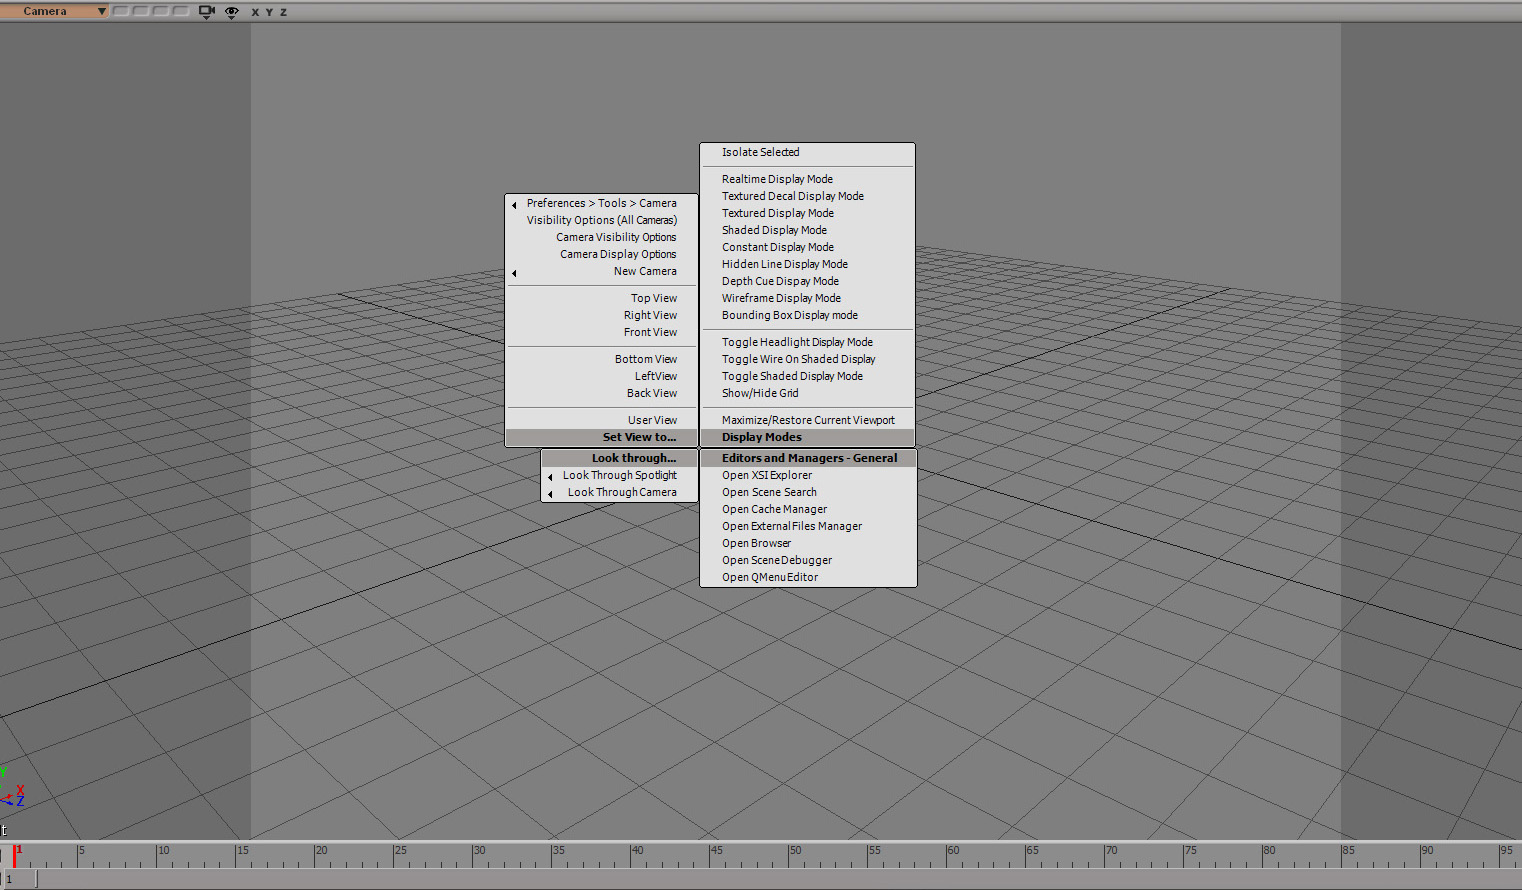Toggle the Y axis button in viewport toolbar
The image size is (1522, 890).
click(x=269, y=12)
